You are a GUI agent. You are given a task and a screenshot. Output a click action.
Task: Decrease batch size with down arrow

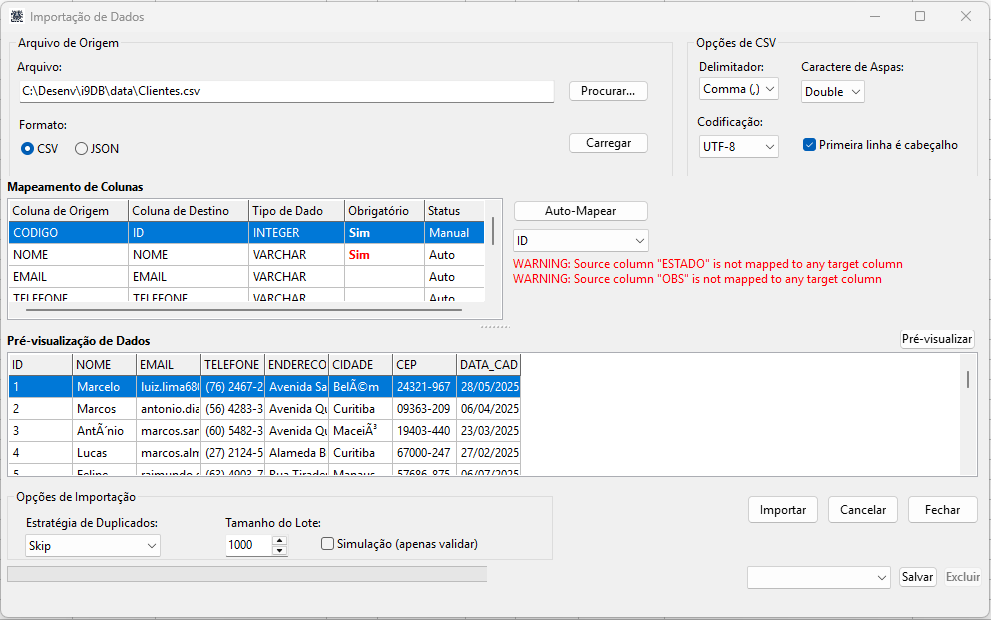[279, 550]
